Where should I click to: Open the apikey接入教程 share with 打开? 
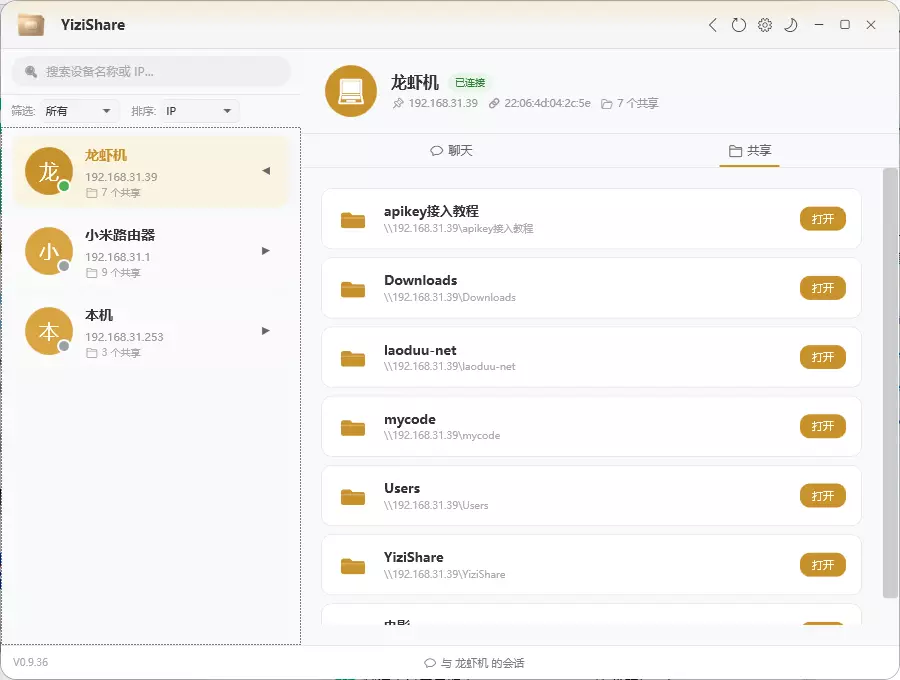823,219
